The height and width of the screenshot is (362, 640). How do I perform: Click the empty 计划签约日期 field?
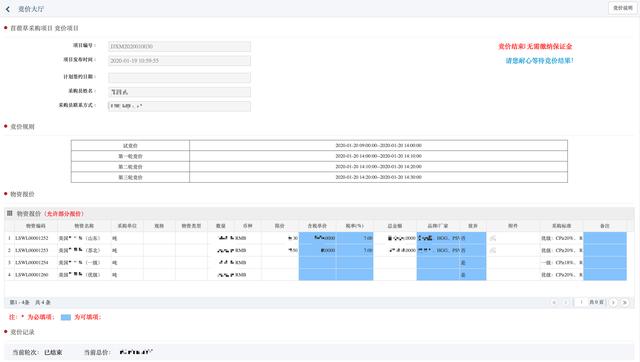[x=180, y=78]
